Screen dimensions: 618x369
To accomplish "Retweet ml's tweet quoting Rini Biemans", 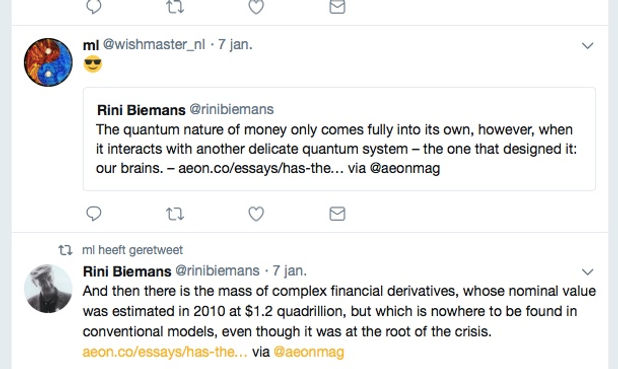I will pos(175,214).
